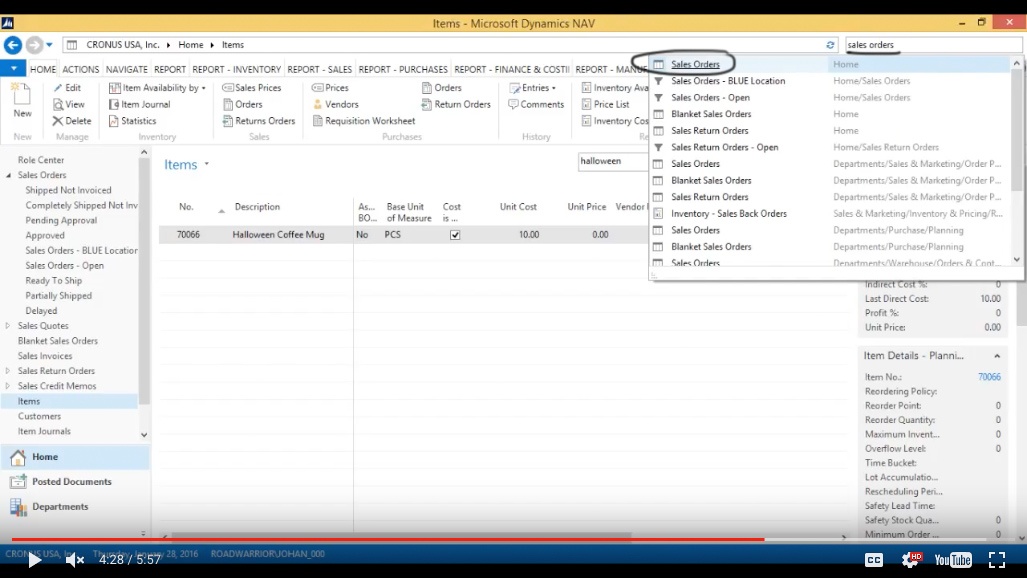Open Orders in the Sales group
1027x578 pixels.
coord(242,104)
